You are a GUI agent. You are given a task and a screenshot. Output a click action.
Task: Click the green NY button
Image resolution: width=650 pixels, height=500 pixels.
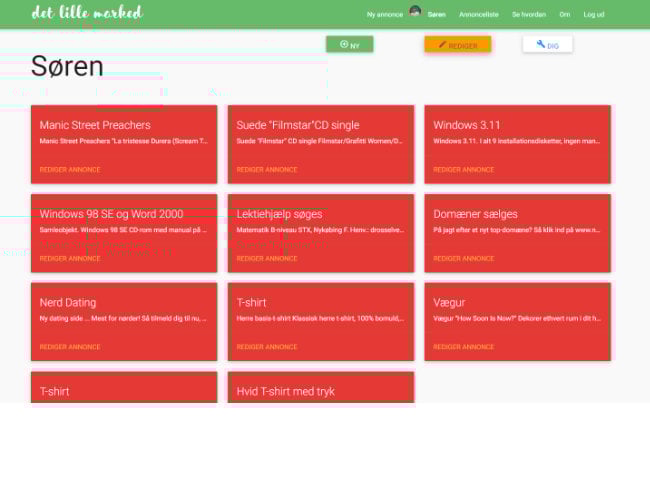click(349, 45)
